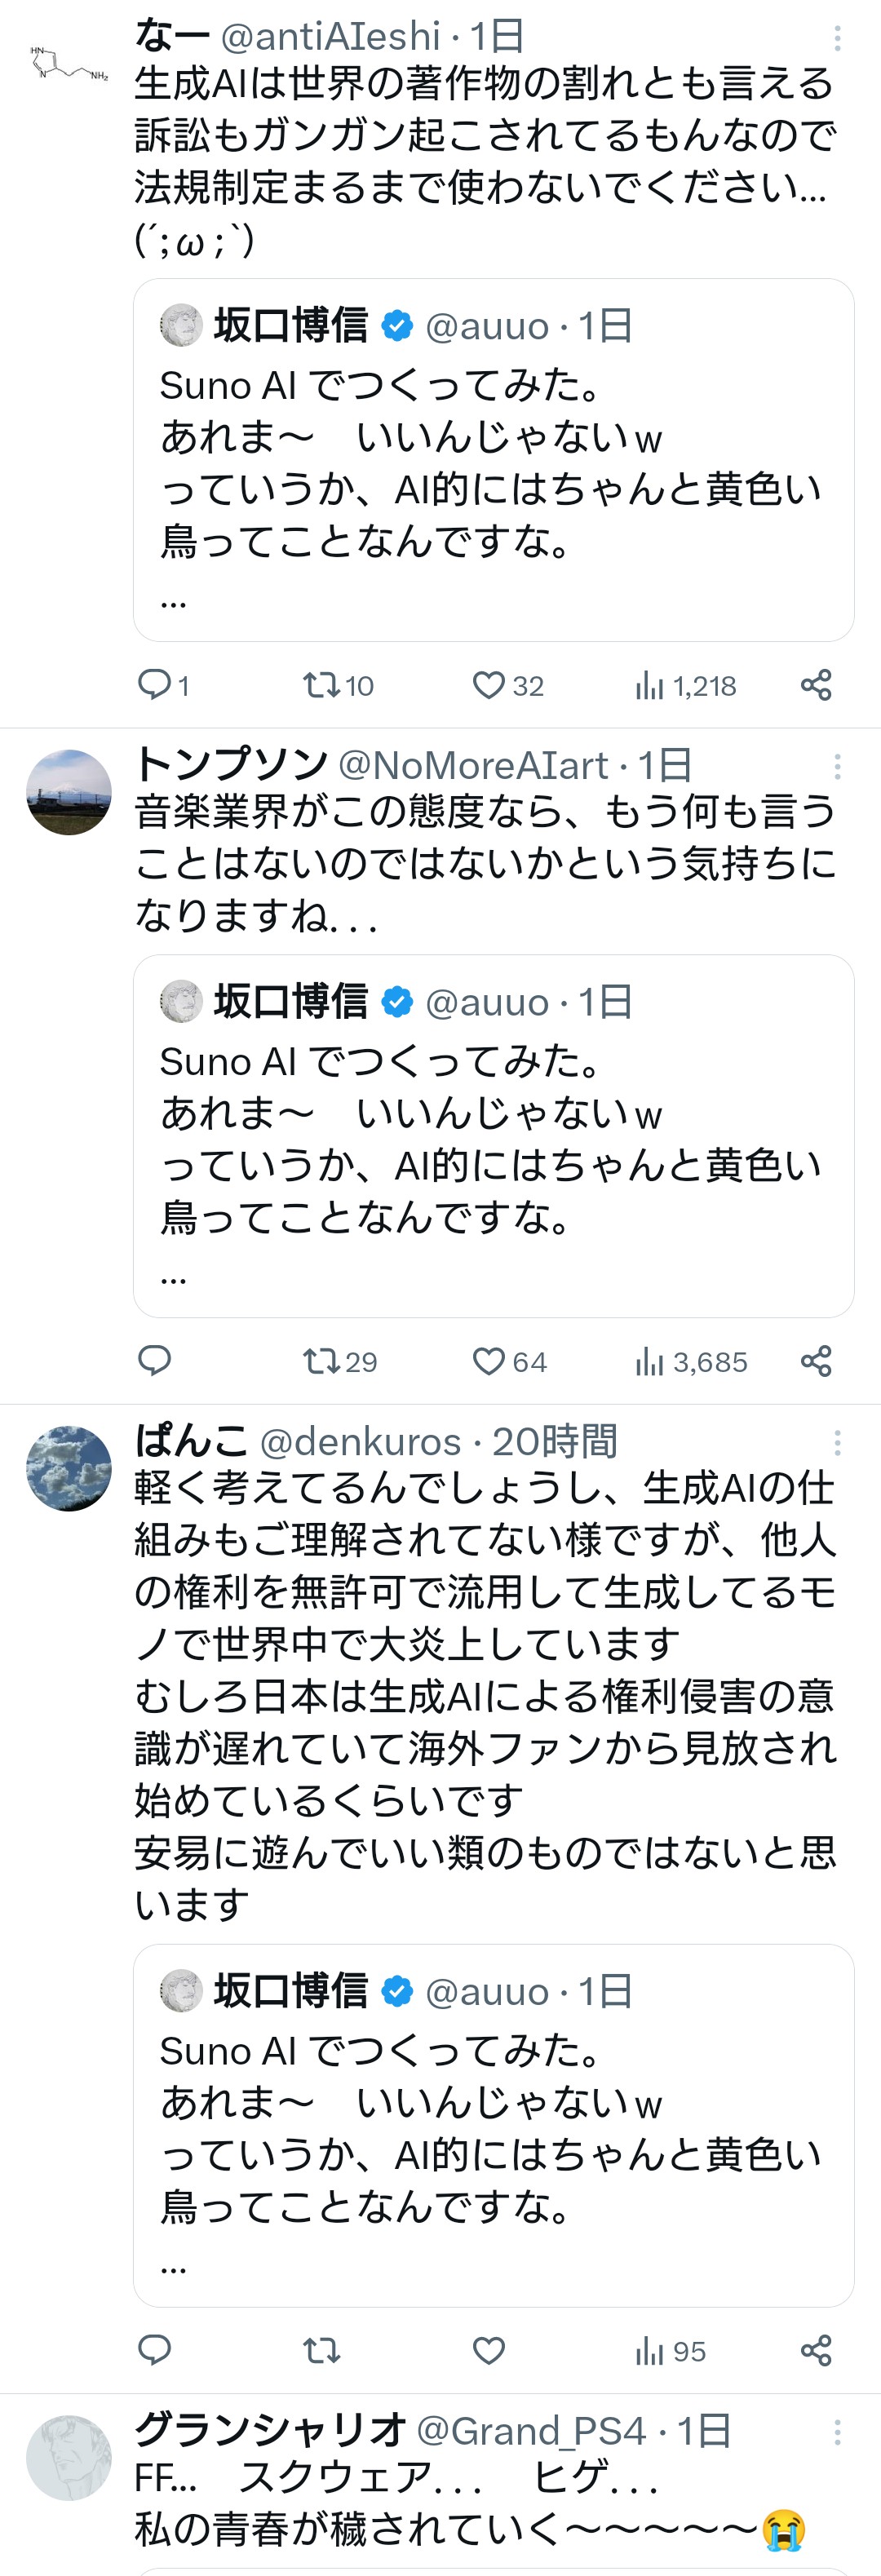Open @Grand_PS4 profile from the username
881x2576 pixels.
(531, 2430)
